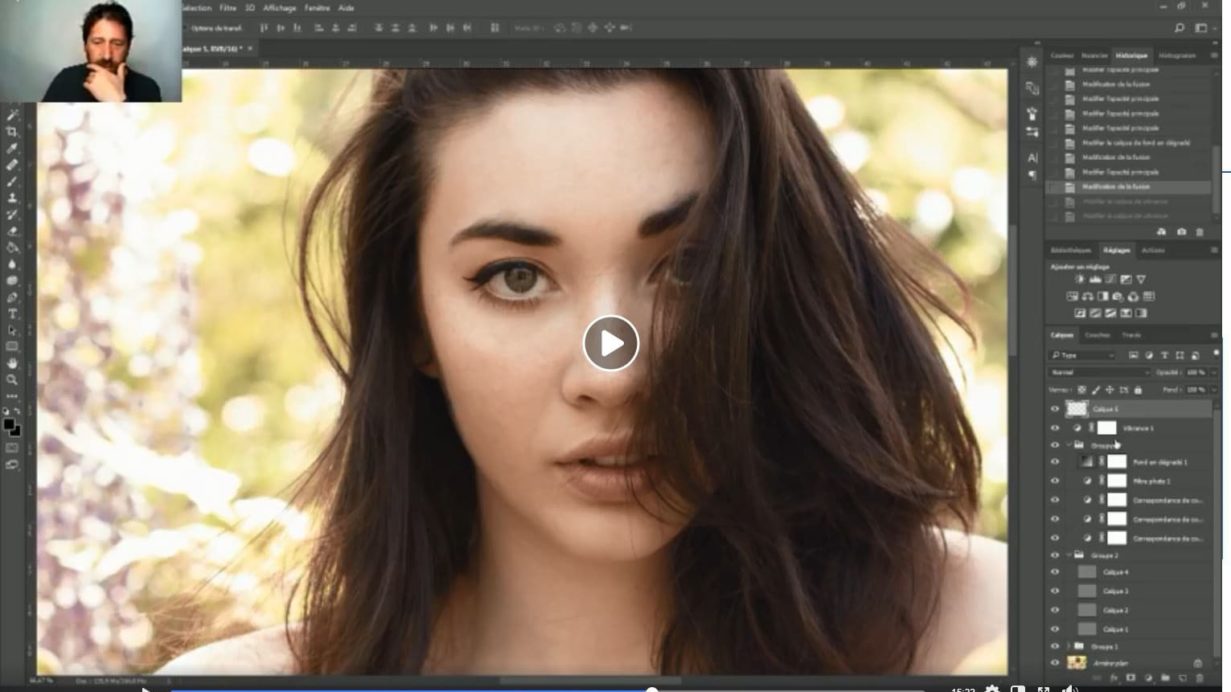
Task: Open the Affichage menu
Action: pyautogui.click(x=279, y=7)
